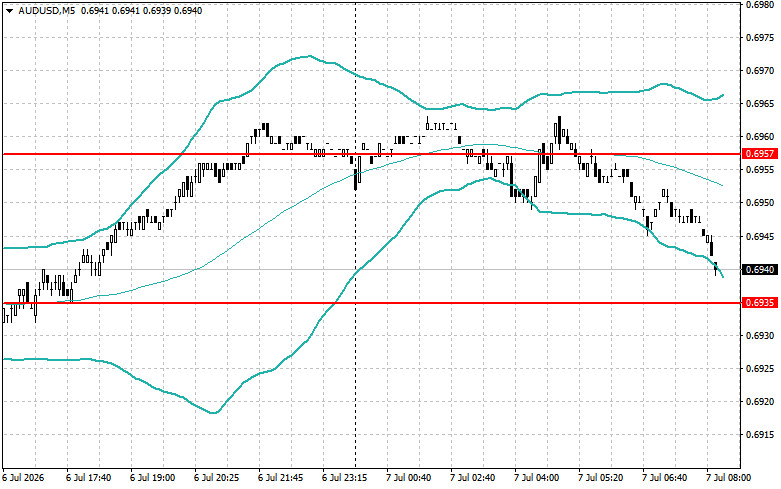
Task: Click the 6 Jul 20:25 time label
Action: coord(217,478)
